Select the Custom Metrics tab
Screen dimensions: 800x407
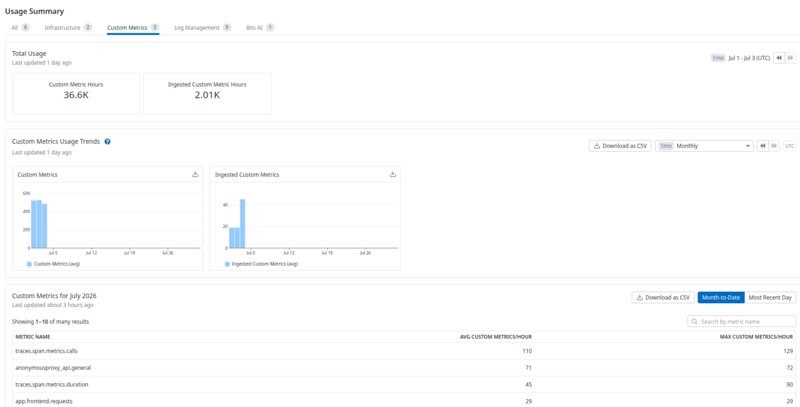point(133,28)
